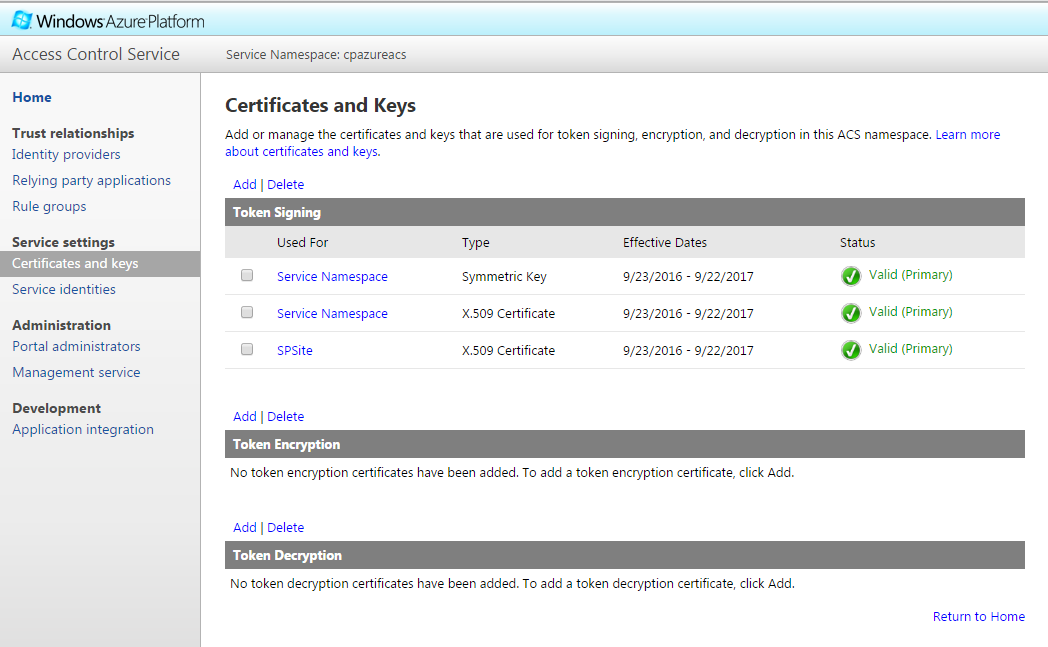
Task: Click X.509 Certificate cell in SPSite row
Action: click(508, 350)
